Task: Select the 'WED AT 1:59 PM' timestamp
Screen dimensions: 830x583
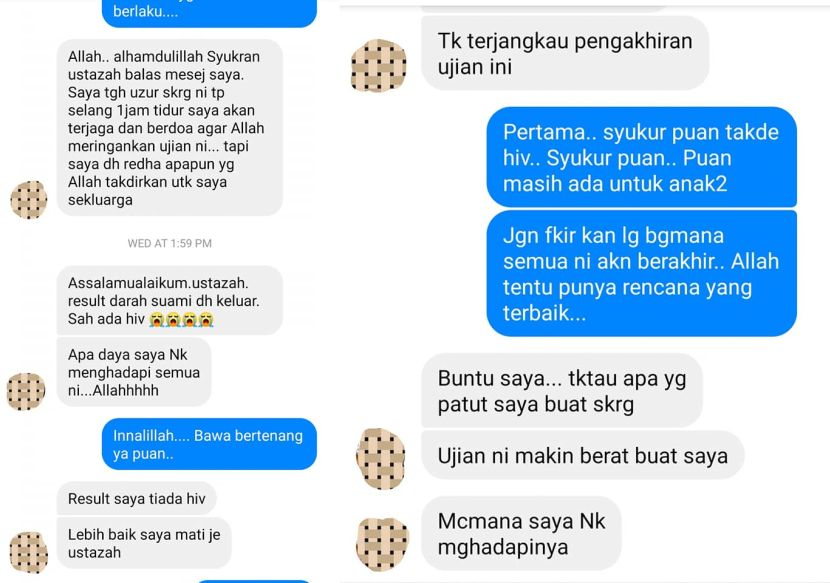Action: (x=169, y=244)
